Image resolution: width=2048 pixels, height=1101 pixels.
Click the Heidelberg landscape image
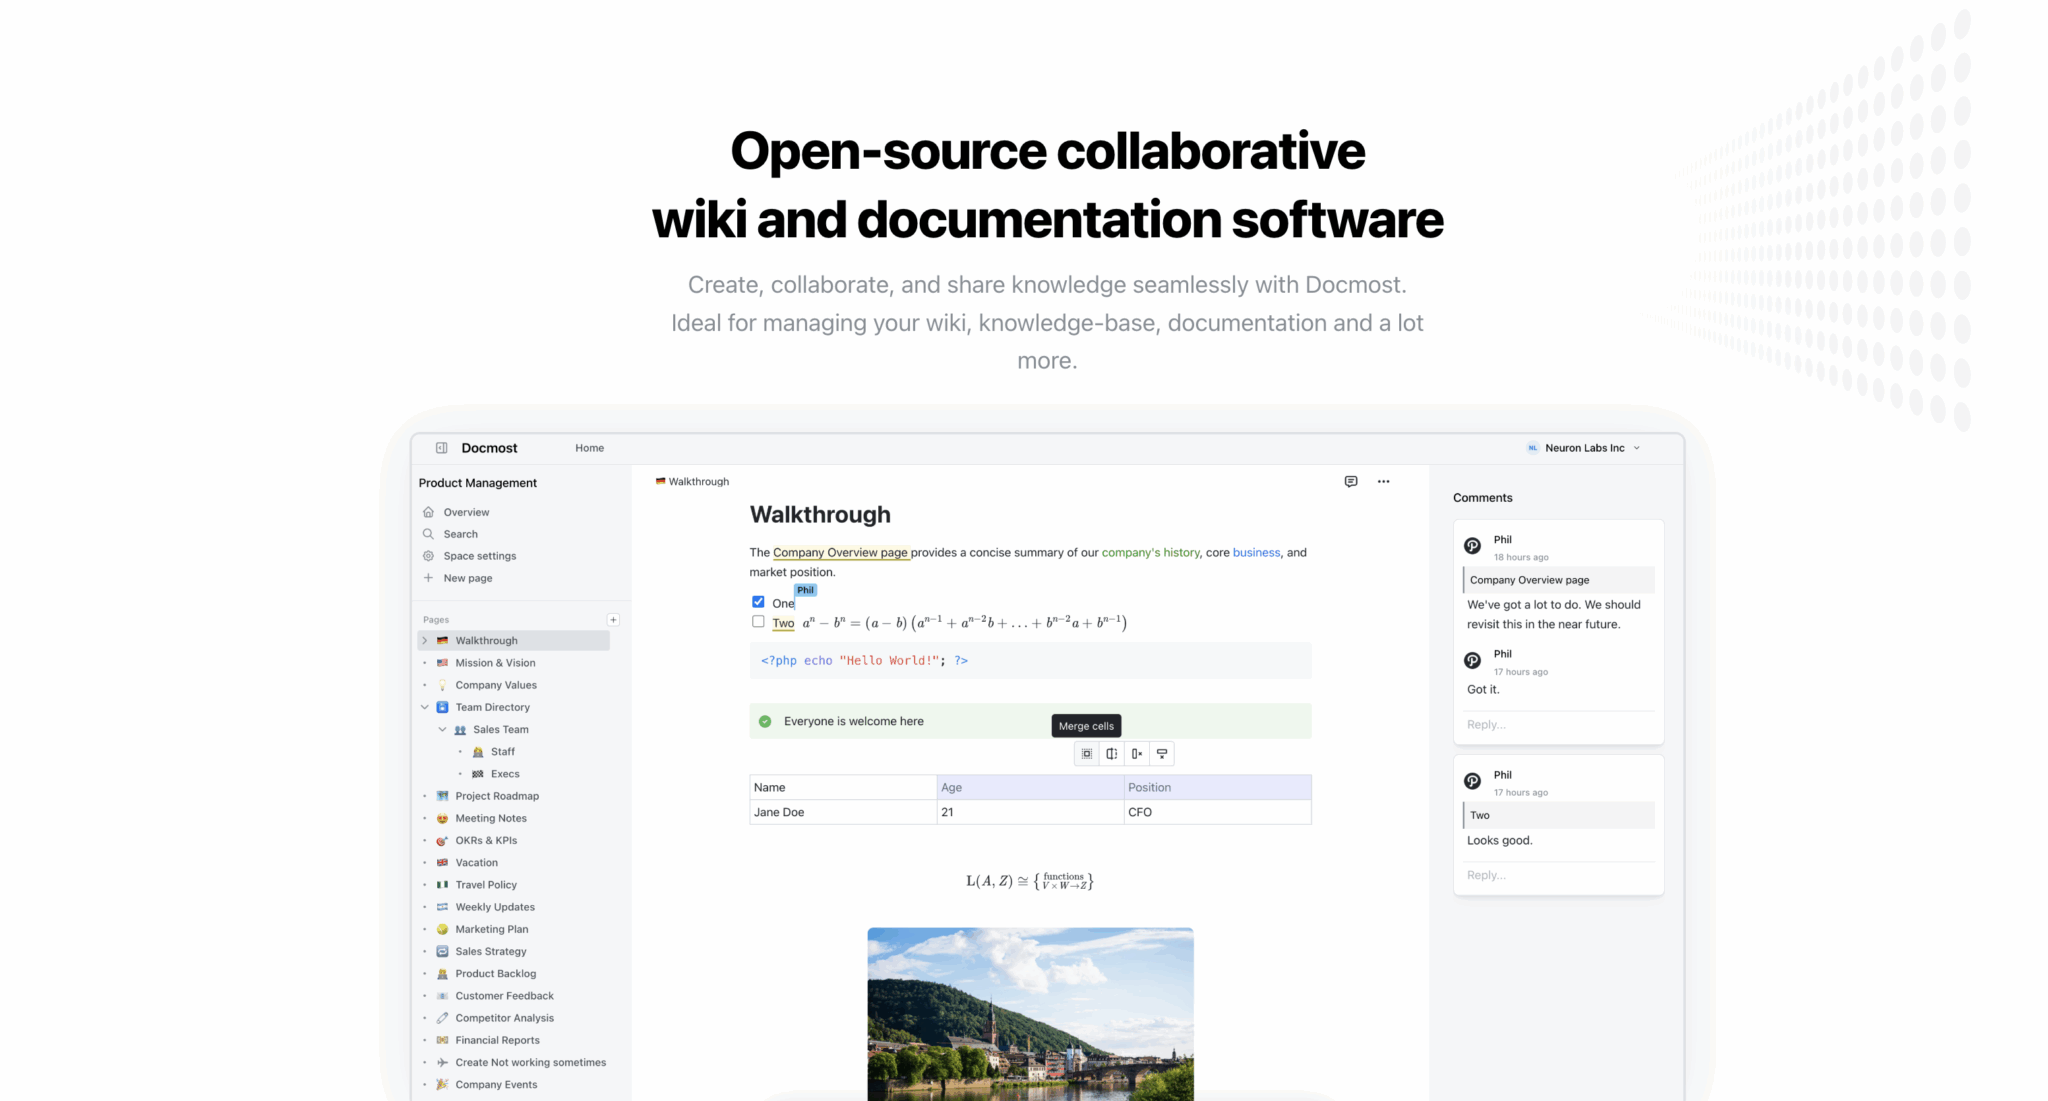point(1030,1014)
